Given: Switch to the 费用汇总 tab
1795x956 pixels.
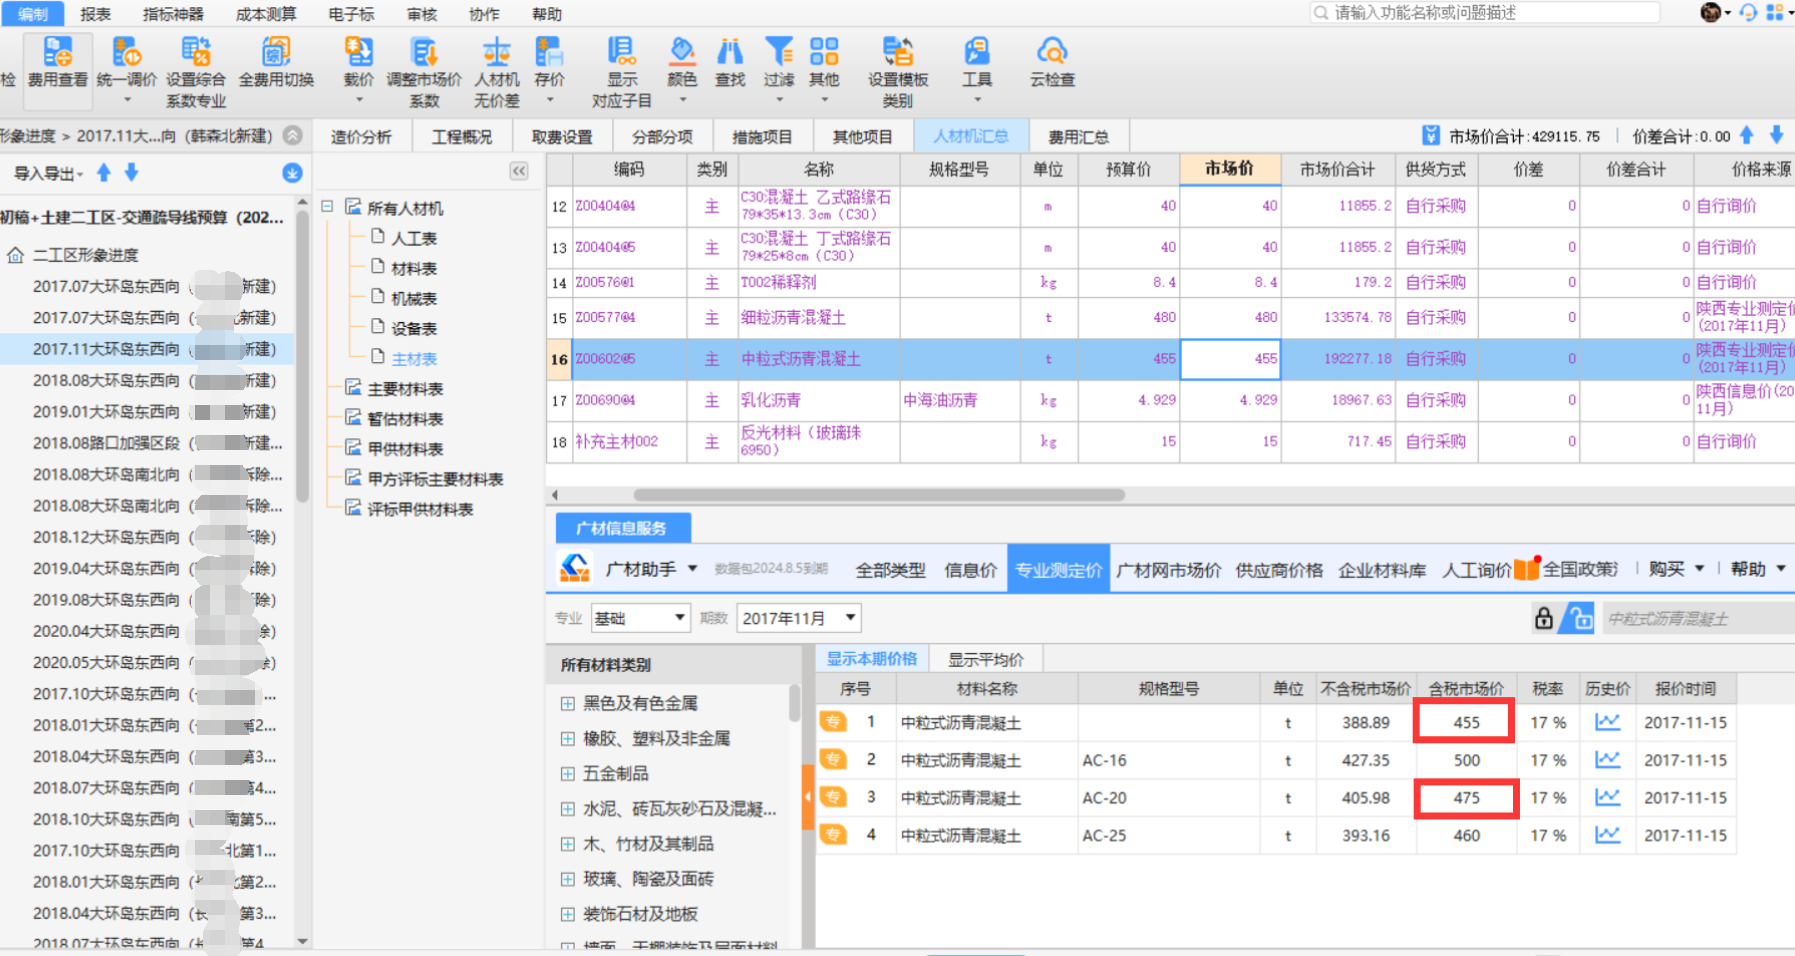Looking at the screenshot, I should click(x=1078, y=137).
